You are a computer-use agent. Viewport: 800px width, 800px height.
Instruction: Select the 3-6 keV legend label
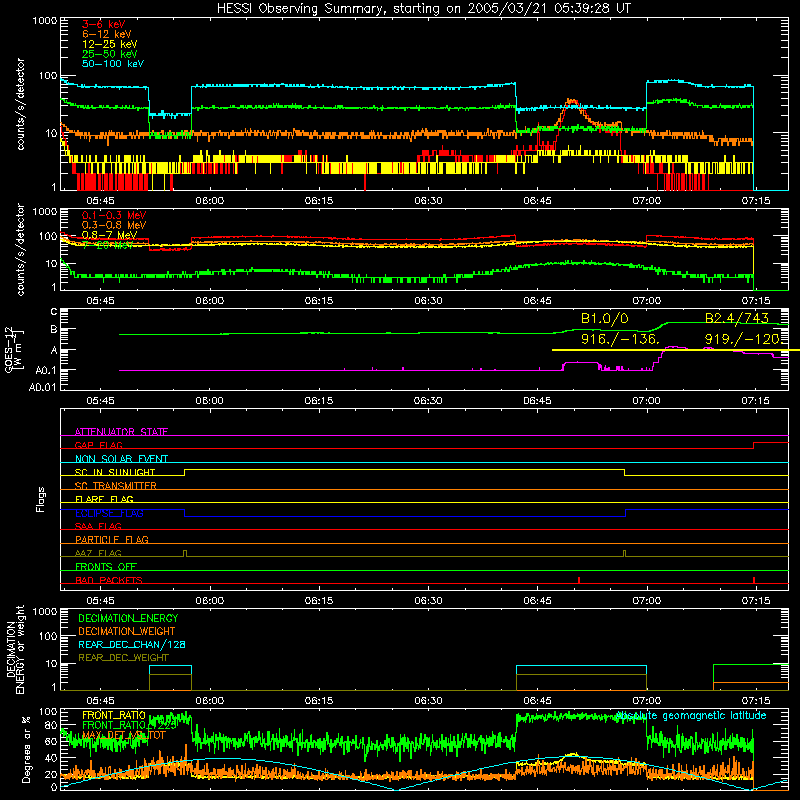click(x=104, y=24)
